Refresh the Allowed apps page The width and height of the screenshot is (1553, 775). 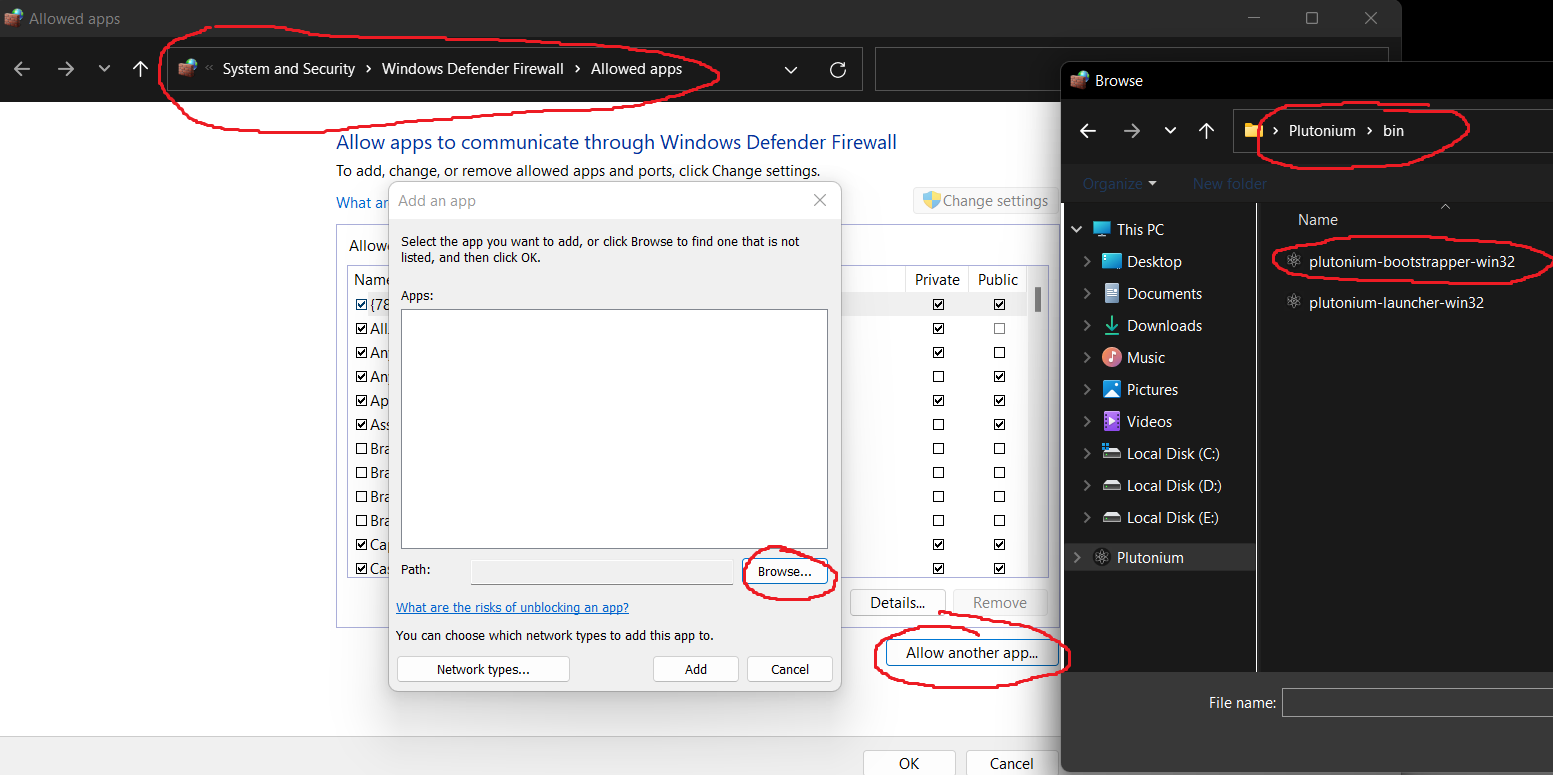(x=838, y=69)
